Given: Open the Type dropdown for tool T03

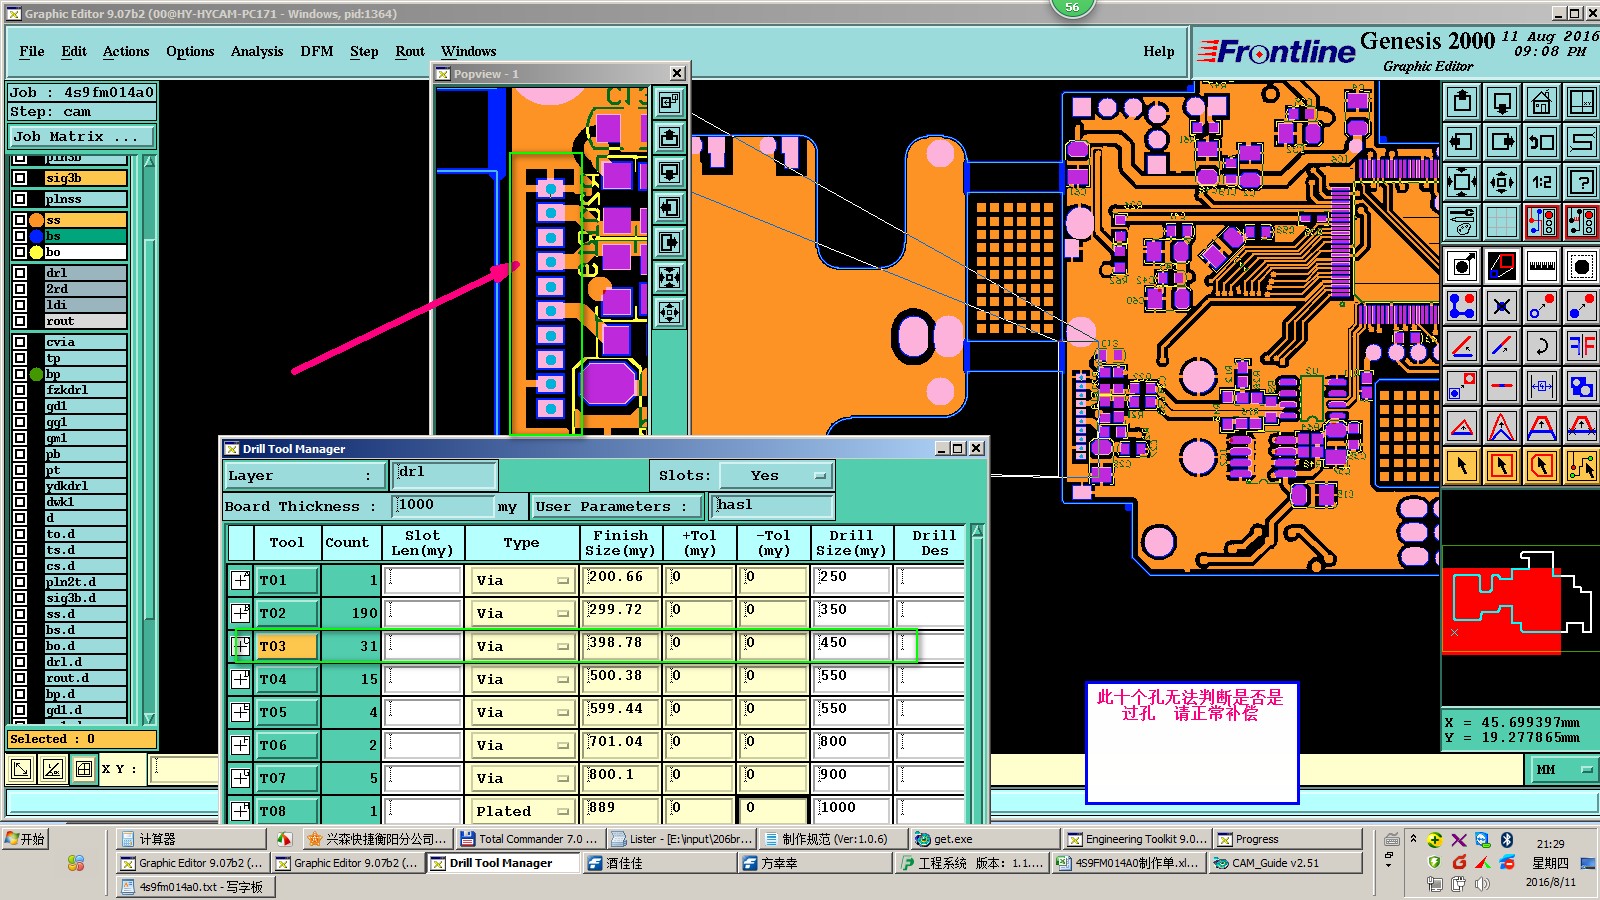Looking at the screenshot, I should pyautogui.click(x=521, y=646).
